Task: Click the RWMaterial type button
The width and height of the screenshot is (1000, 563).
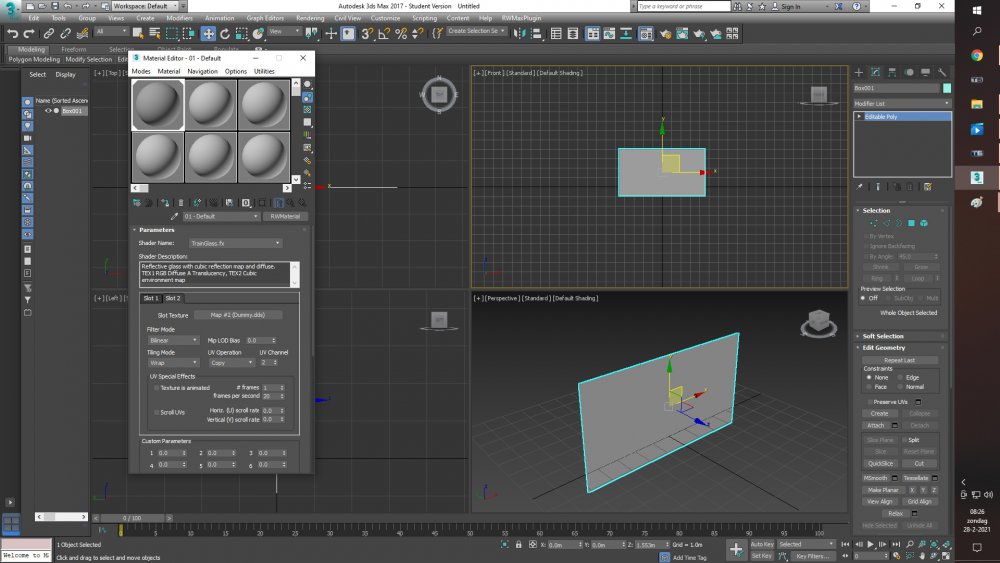Action: [286, 216]
